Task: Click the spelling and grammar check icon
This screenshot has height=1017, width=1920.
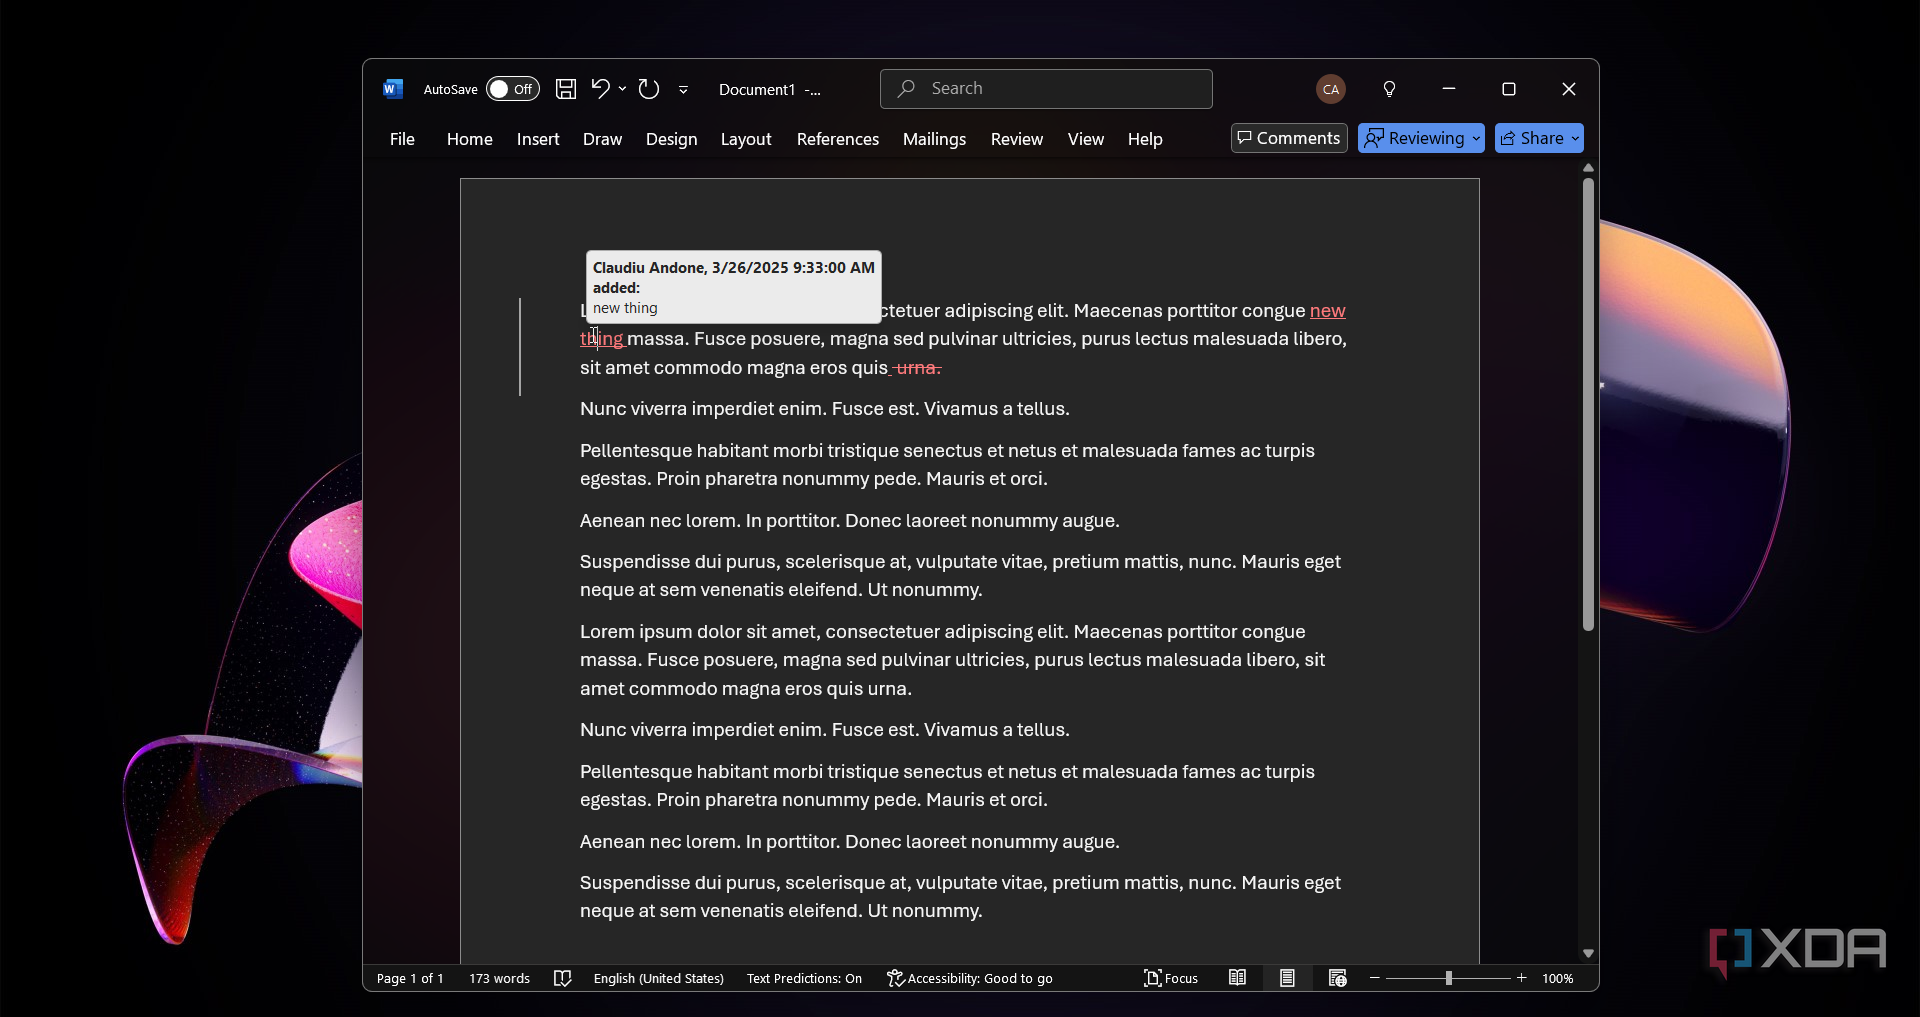Action: pos(563,978)
